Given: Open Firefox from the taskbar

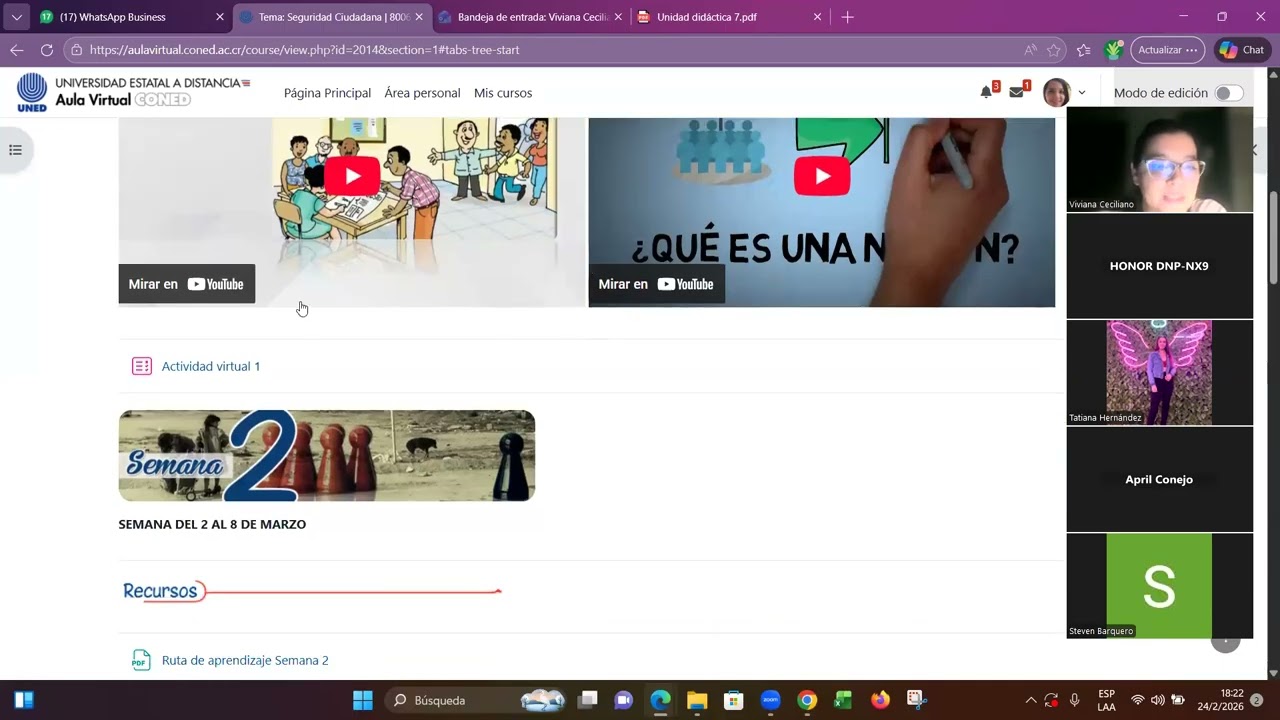Looking at the screenshot, I should point(880,700).
